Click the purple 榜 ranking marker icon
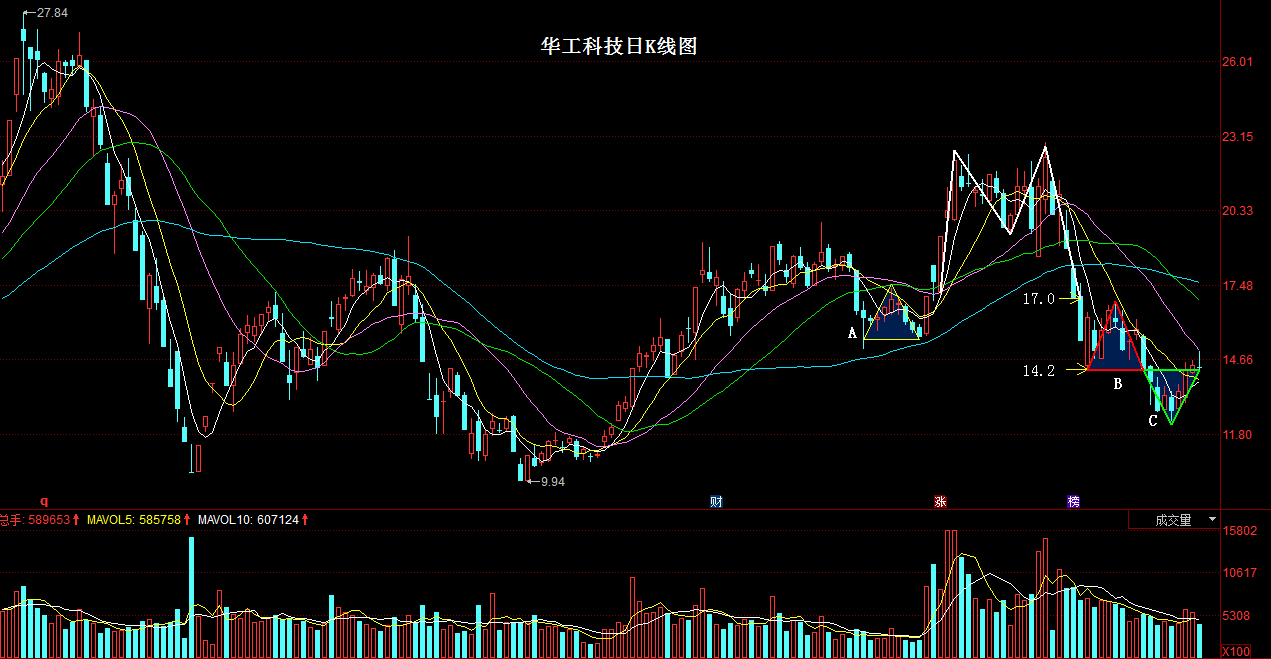The image size is (1271, 659). 1073,501
